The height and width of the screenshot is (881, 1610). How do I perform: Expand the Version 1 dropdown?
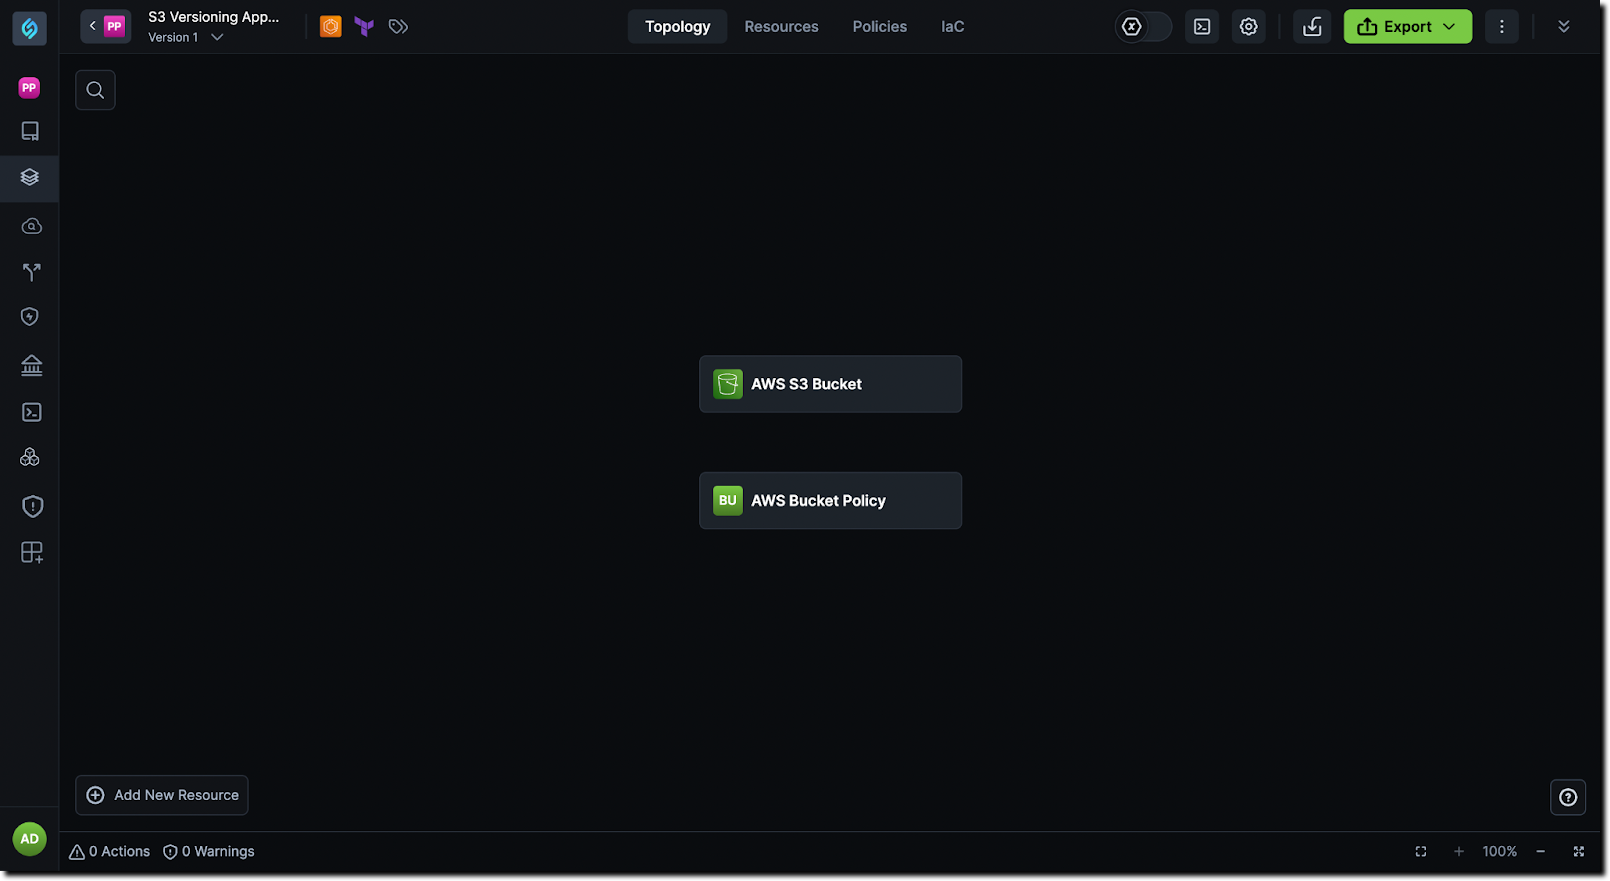point(186,38)
